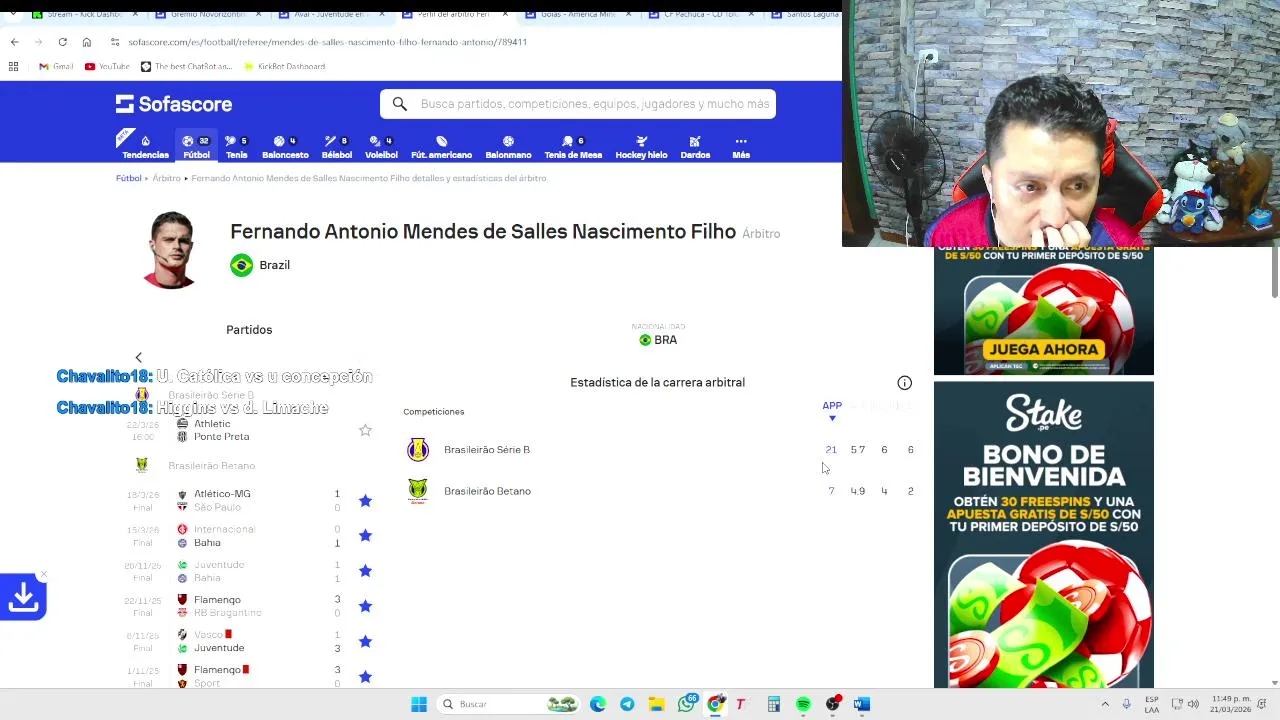Open the Fút. americano section
The width and height of the screenshot is (1280, 720).
441,147
